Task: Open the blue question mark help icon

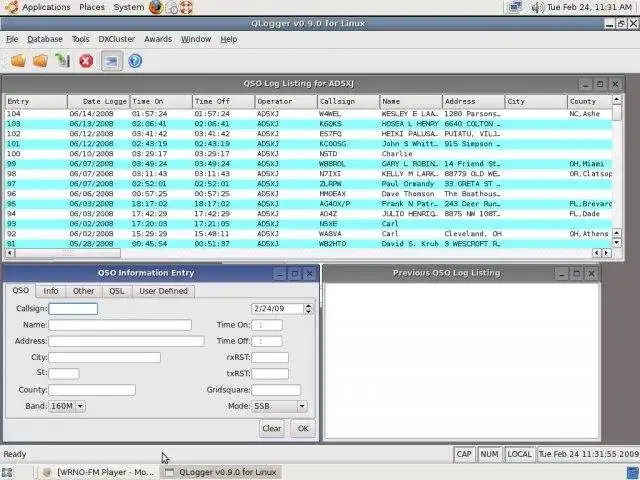Action: tap(135, 61)
